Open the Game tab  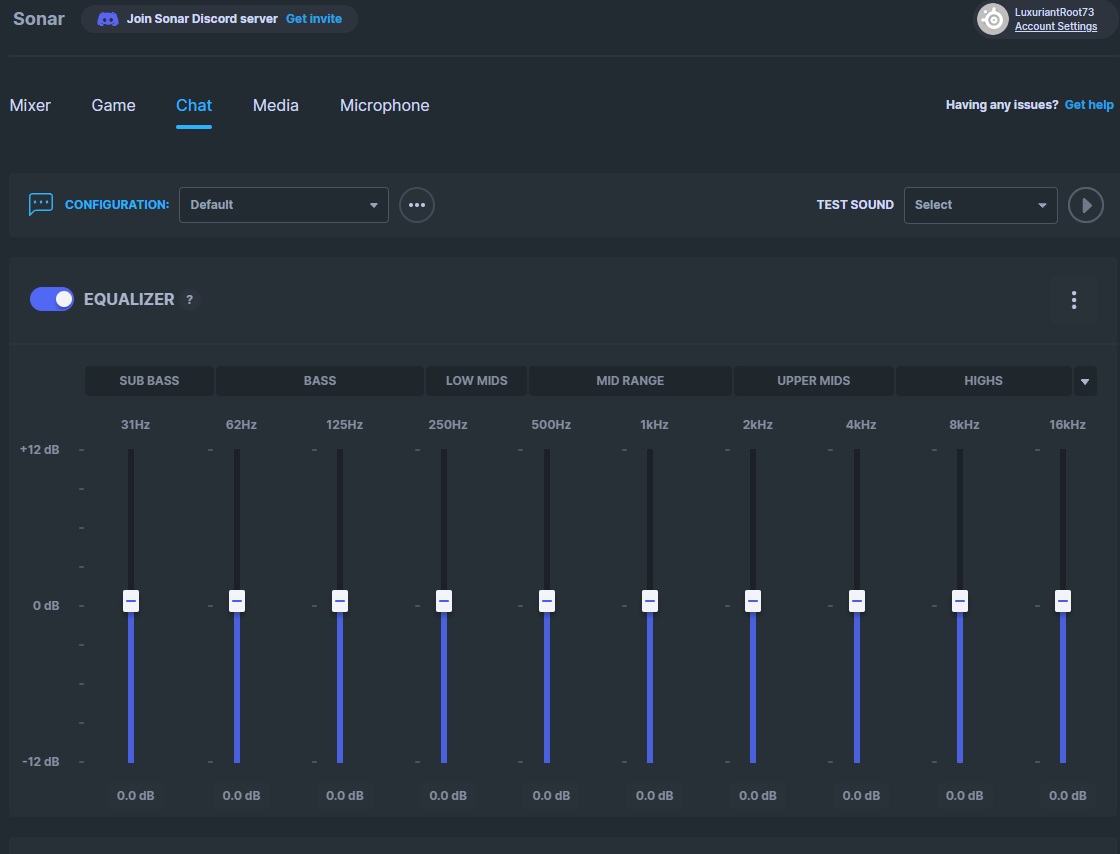113,105
